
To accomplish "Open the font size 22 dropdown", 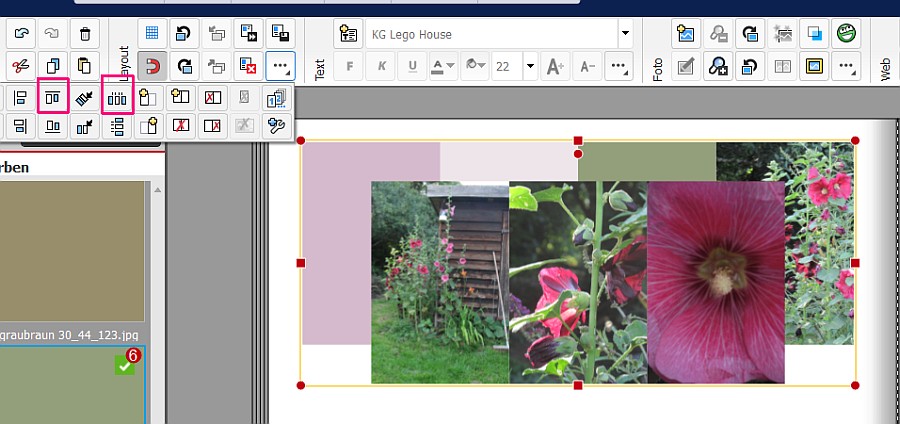I will point(530,67).
